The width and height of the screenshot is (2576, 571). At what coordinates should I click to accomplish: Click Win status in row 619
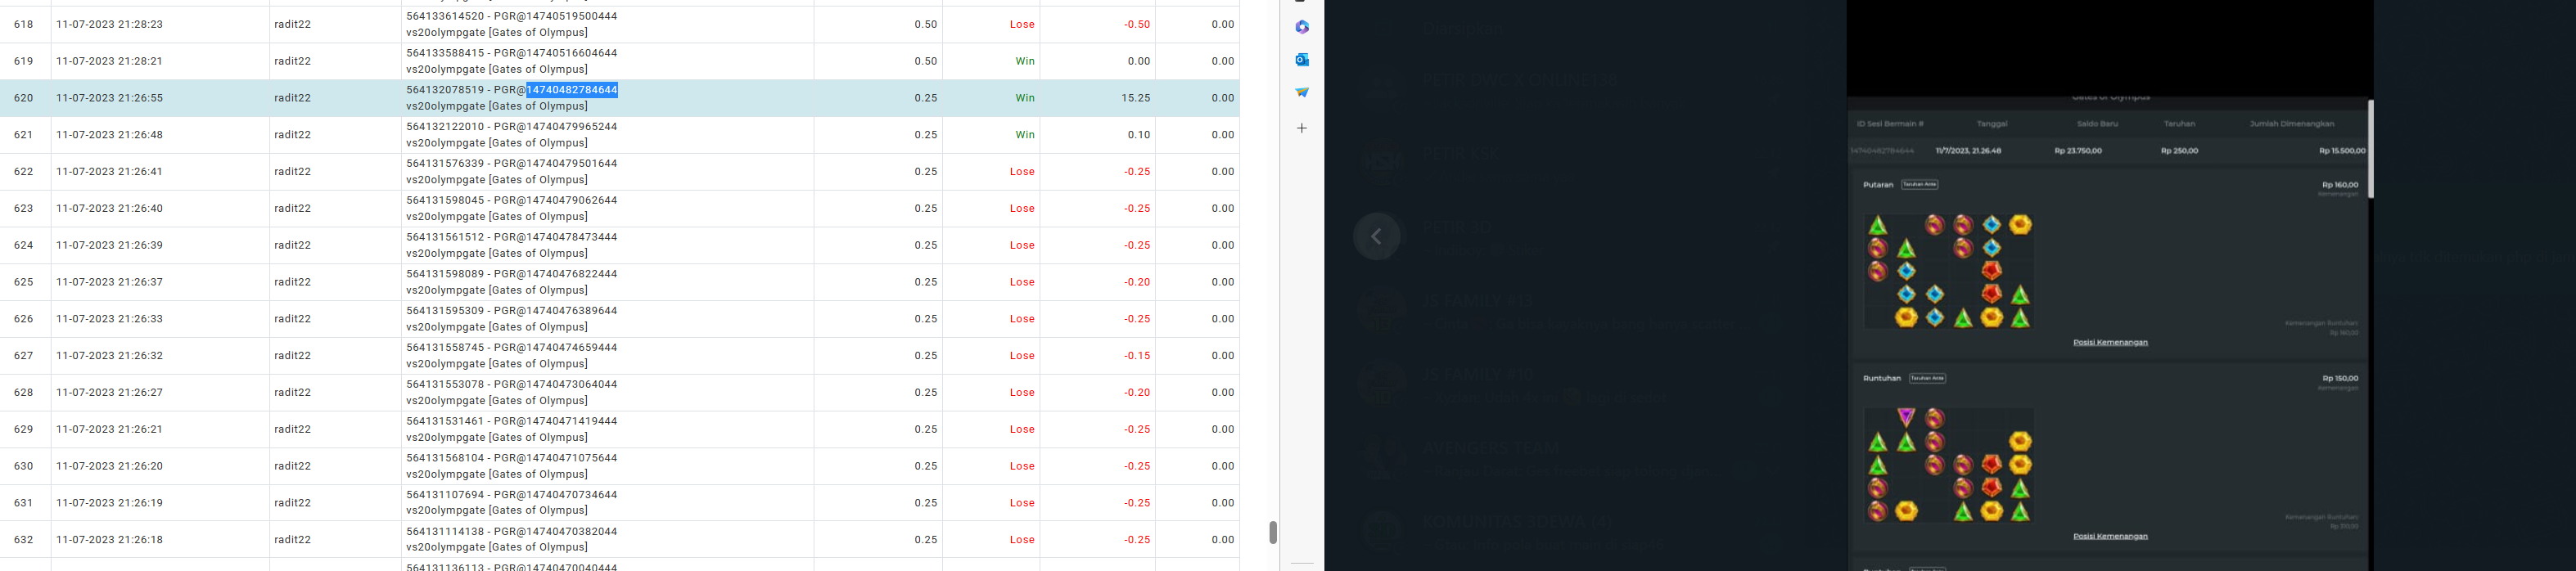pyautogui.click(x=1025, y=61)
